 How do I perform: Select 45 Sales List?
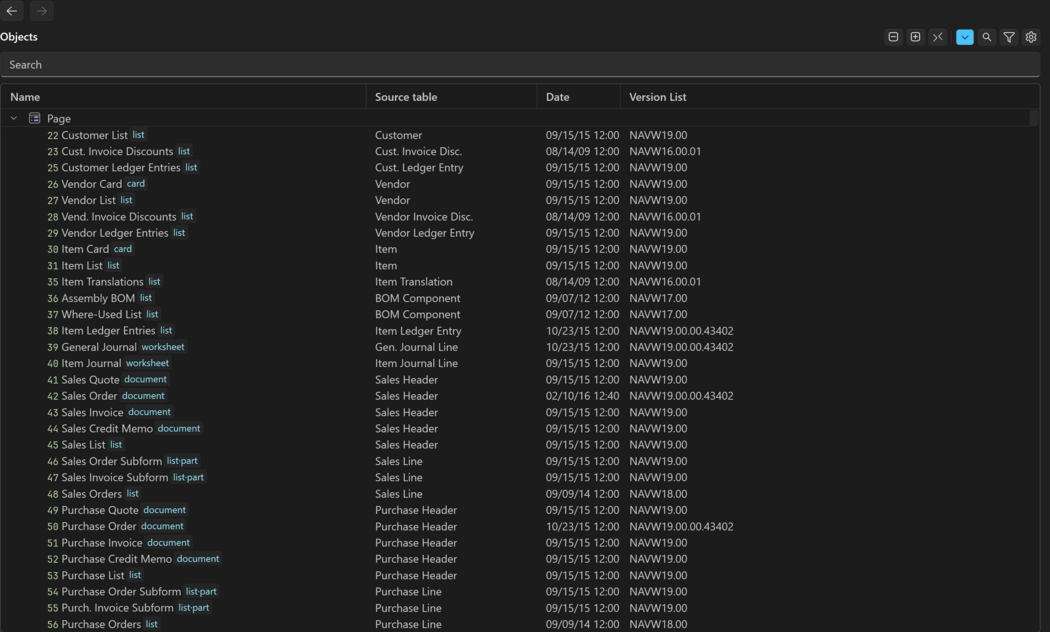76,445
